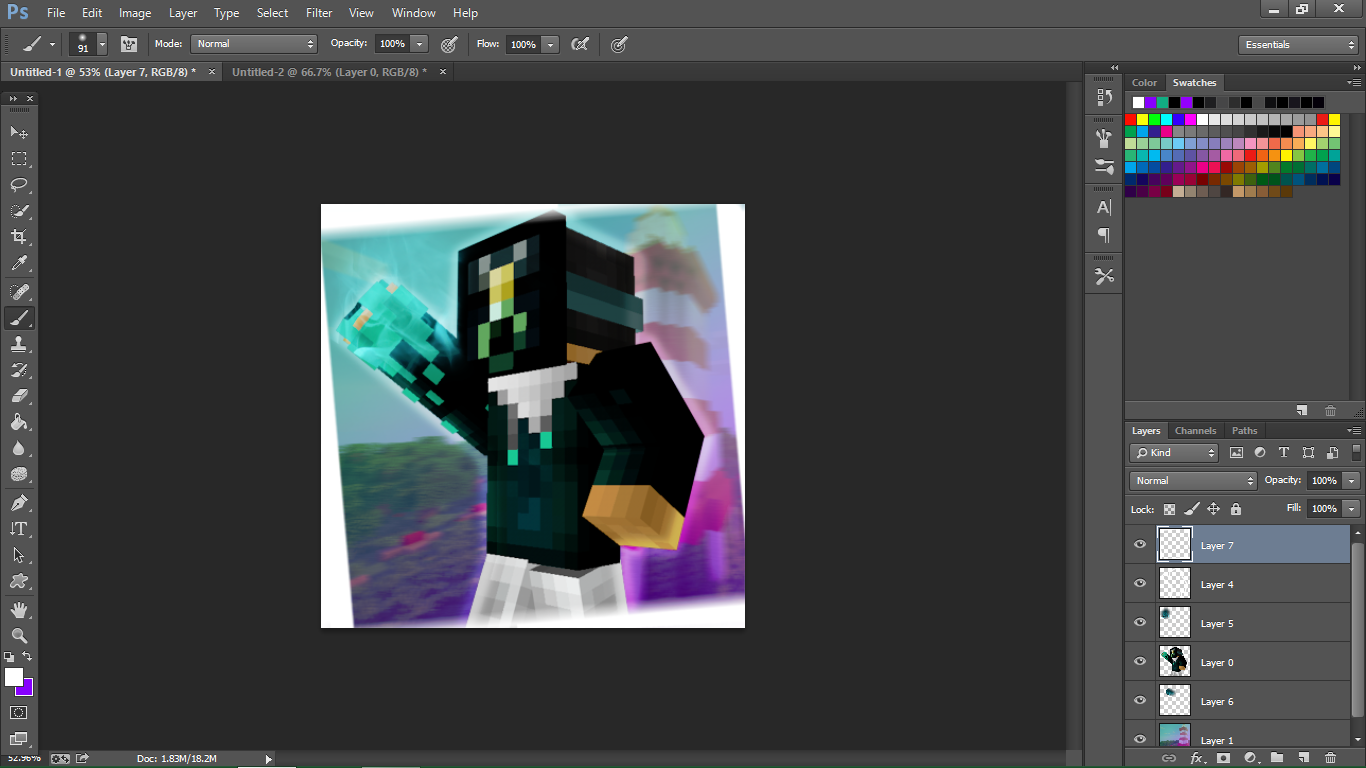Toggle Quick Mask mode
This screenshot has width=1366, height=768.
(x=19, y=712)
